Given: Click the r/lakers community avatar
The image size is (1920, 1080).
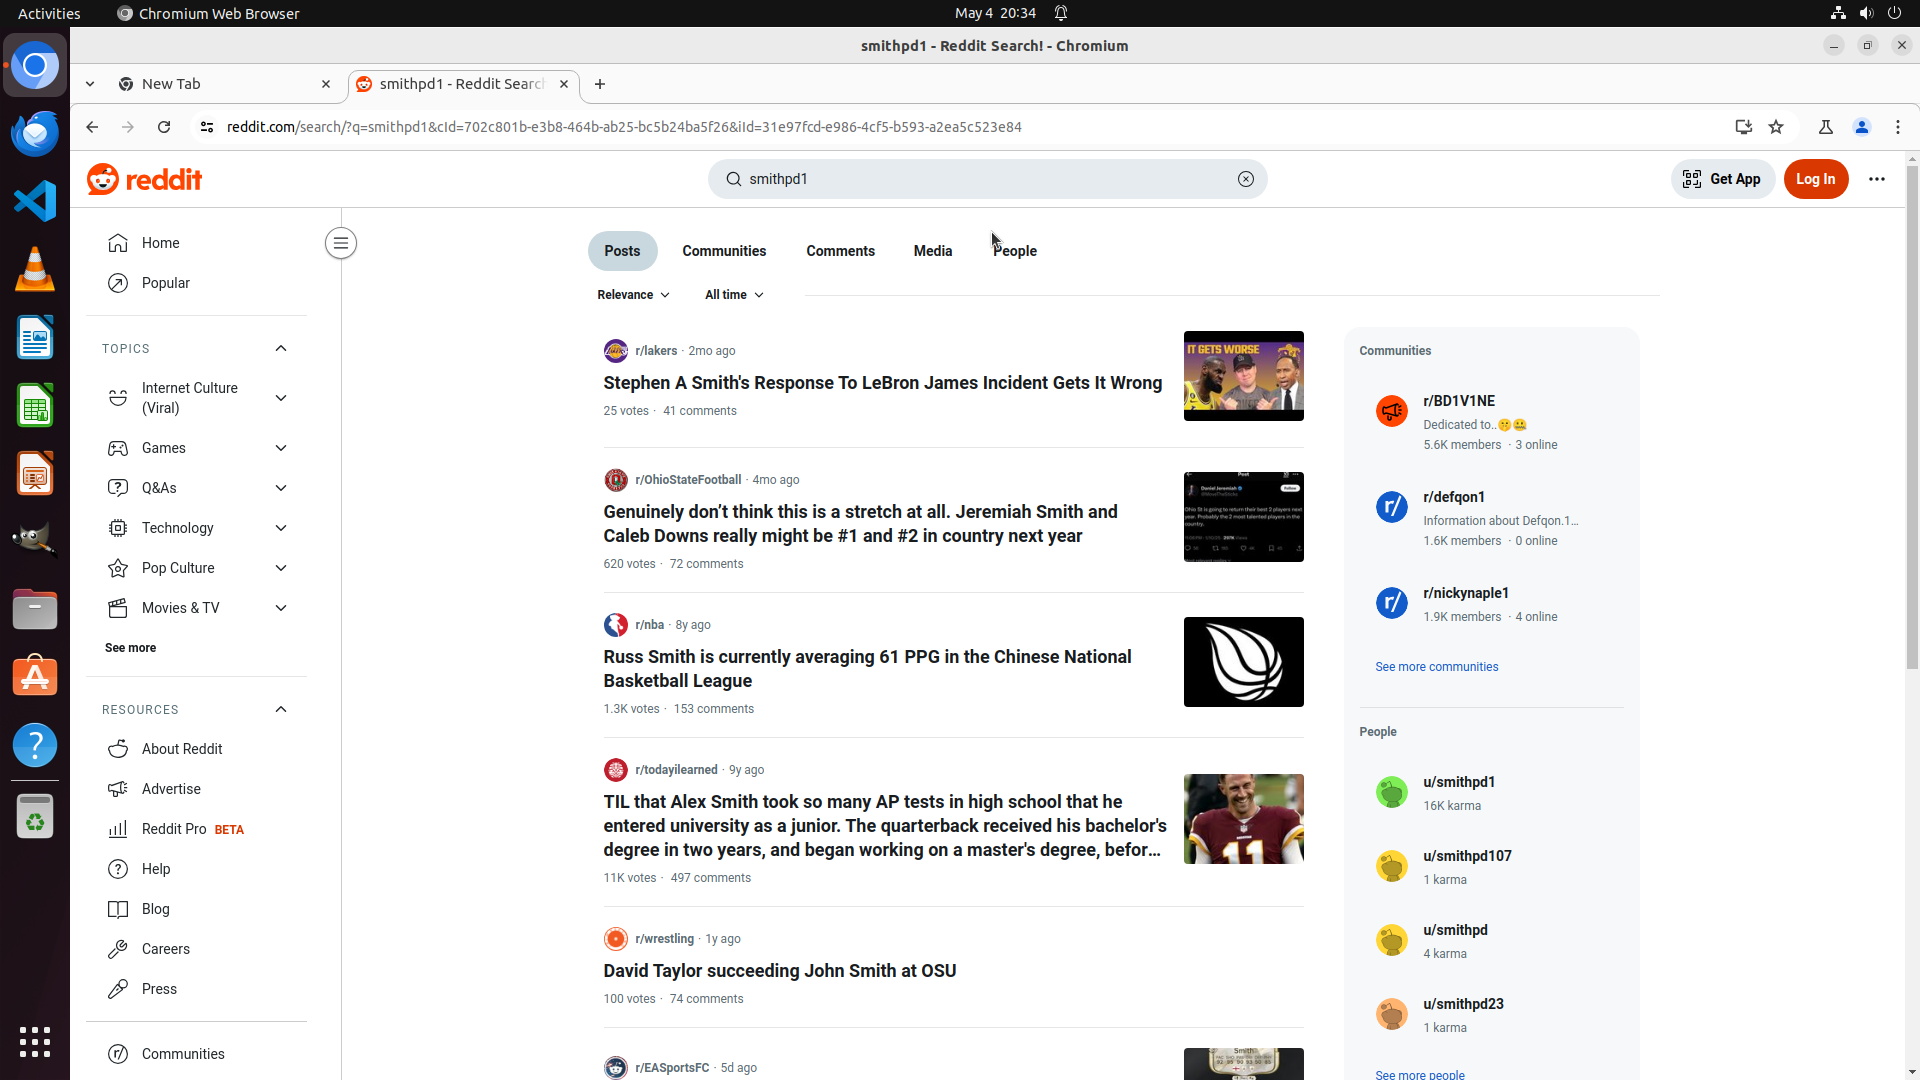Looking at the screenshot, I should click(615, 351).
